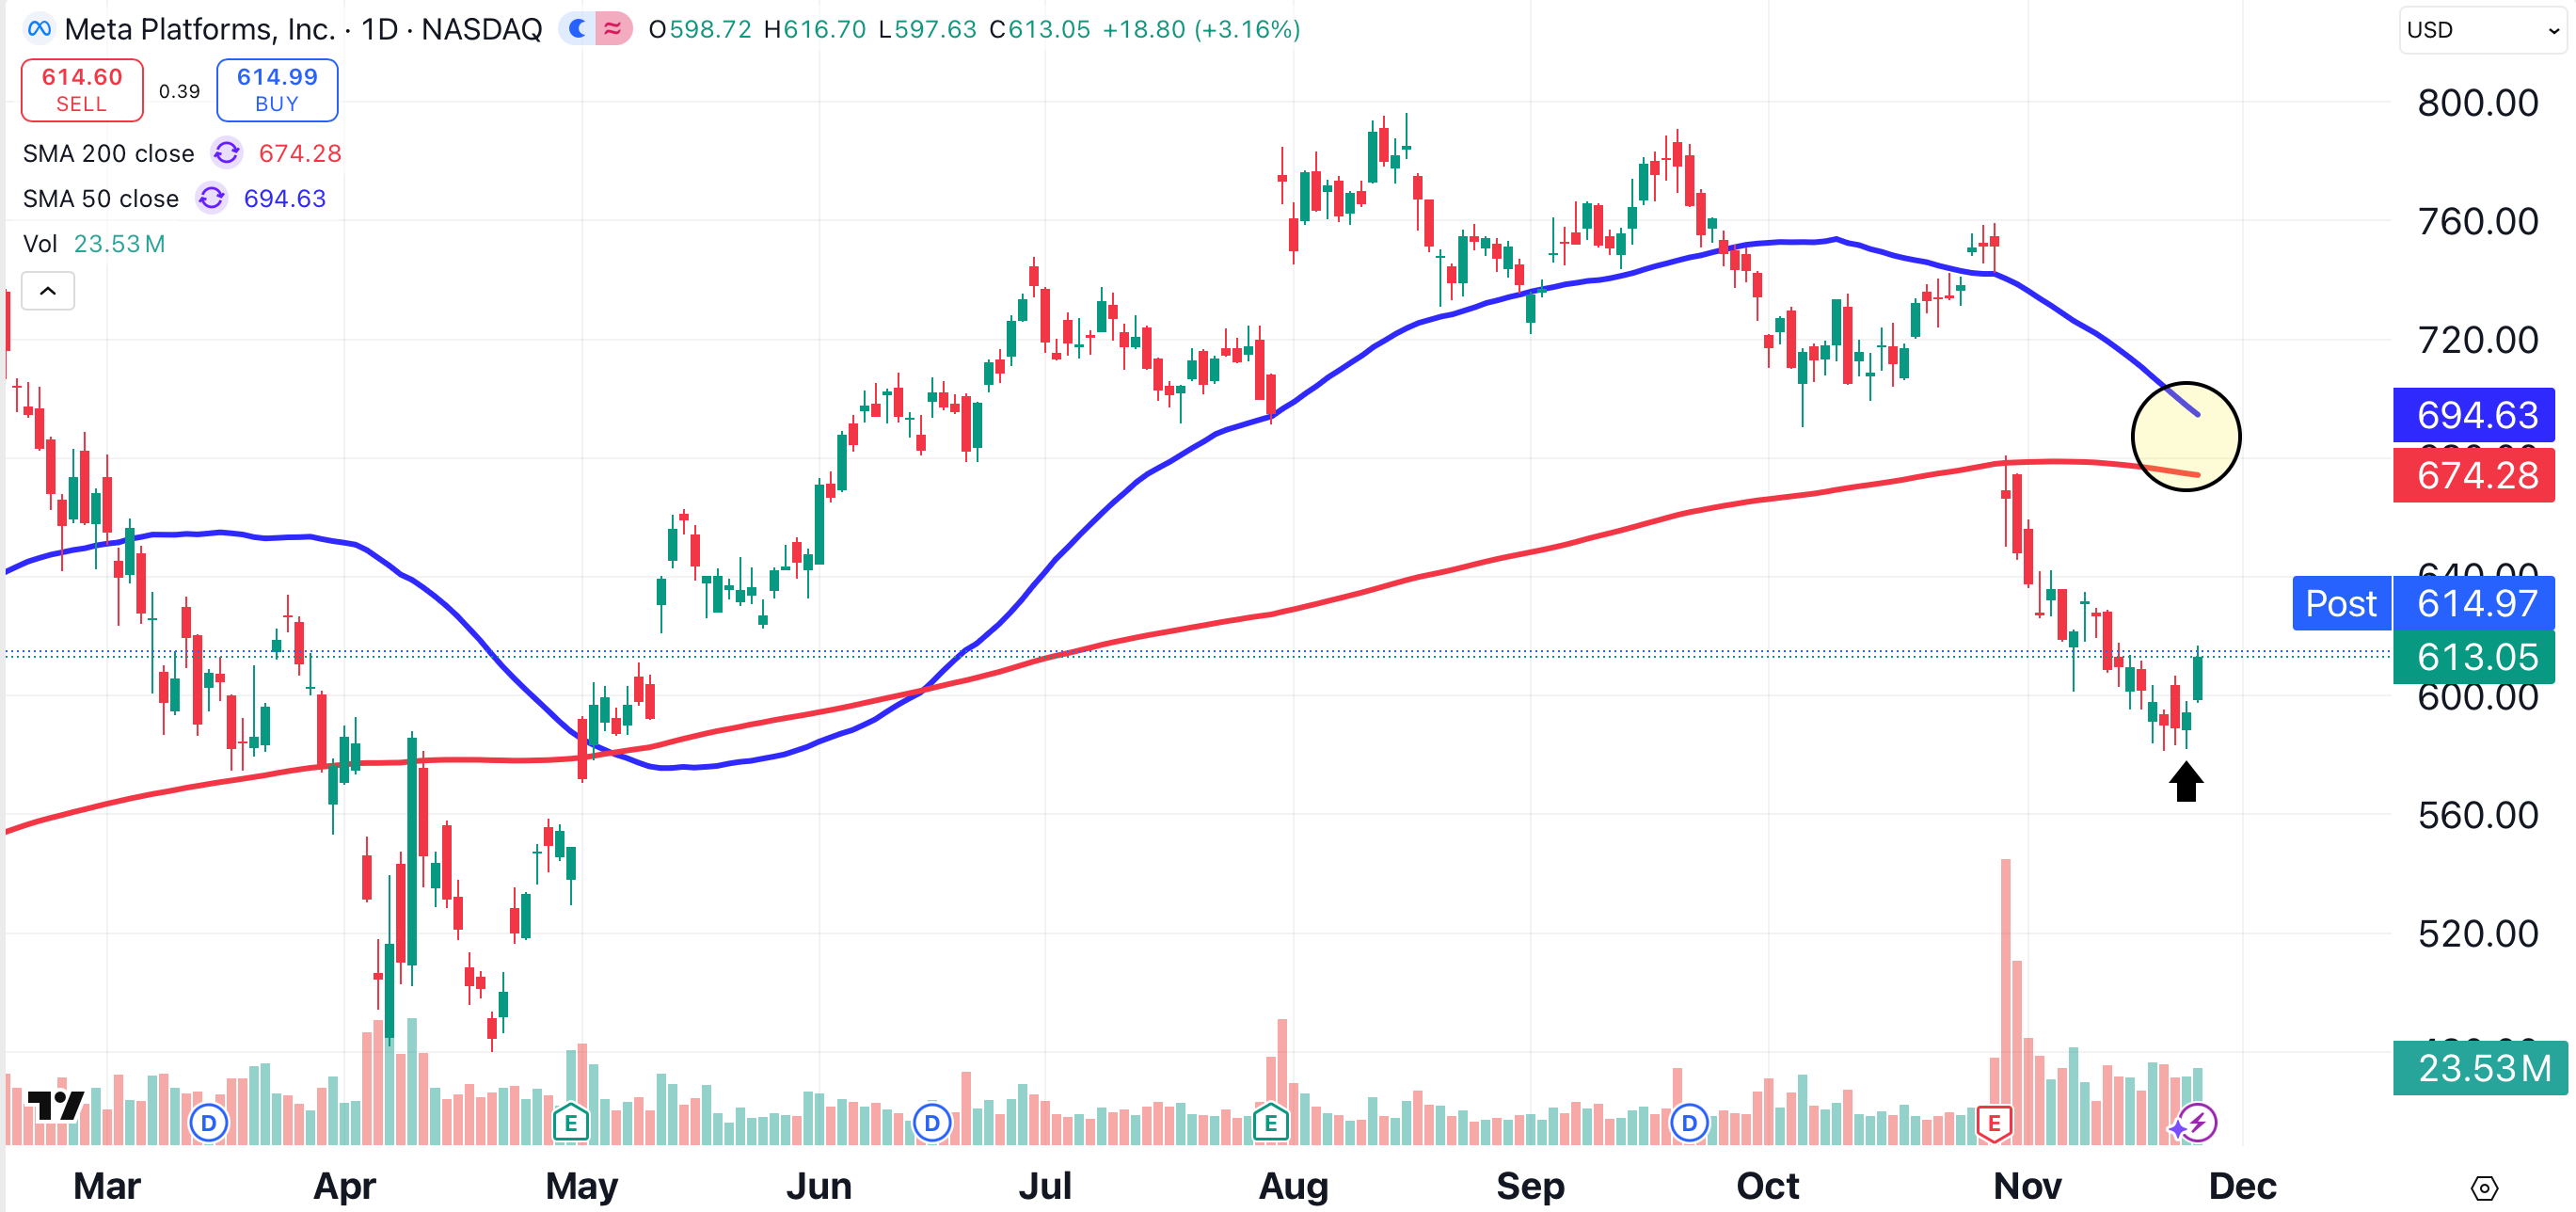
Task: Click the post-market moon session indicator
Action: [x=578, y=29]
